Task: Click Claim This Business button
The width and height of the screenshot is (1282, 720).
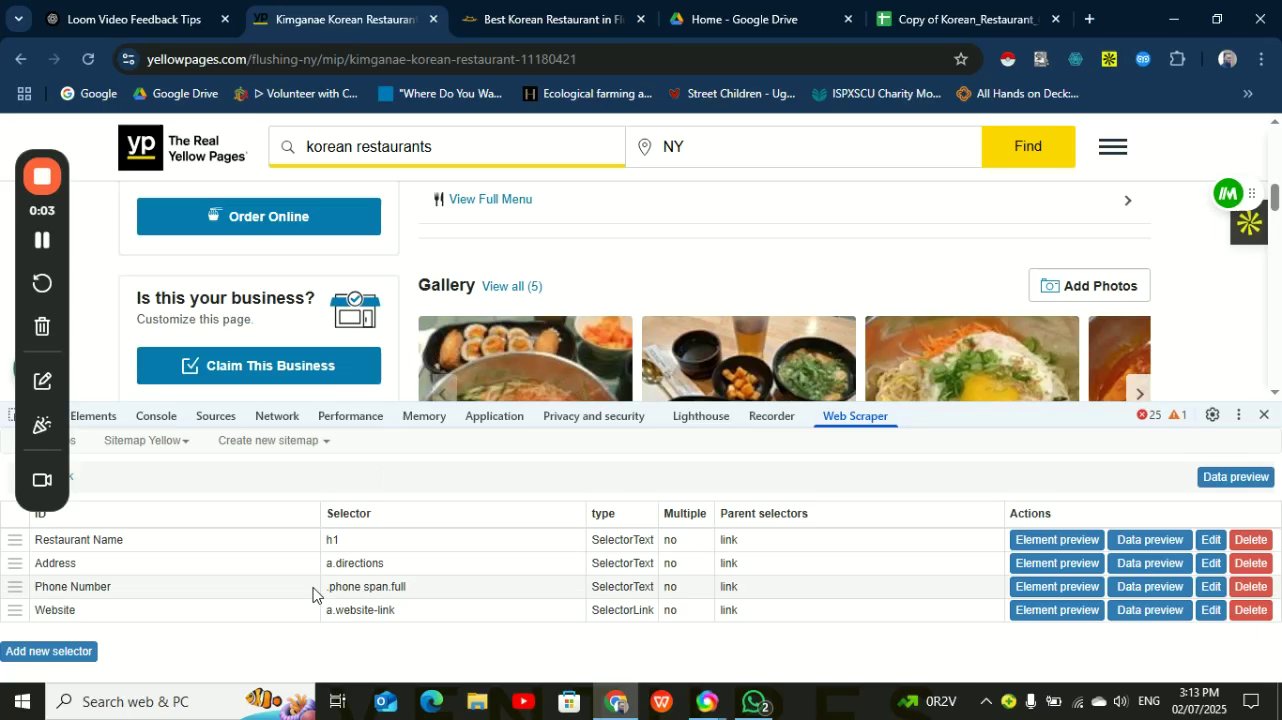Action: (x=259, y=366)
